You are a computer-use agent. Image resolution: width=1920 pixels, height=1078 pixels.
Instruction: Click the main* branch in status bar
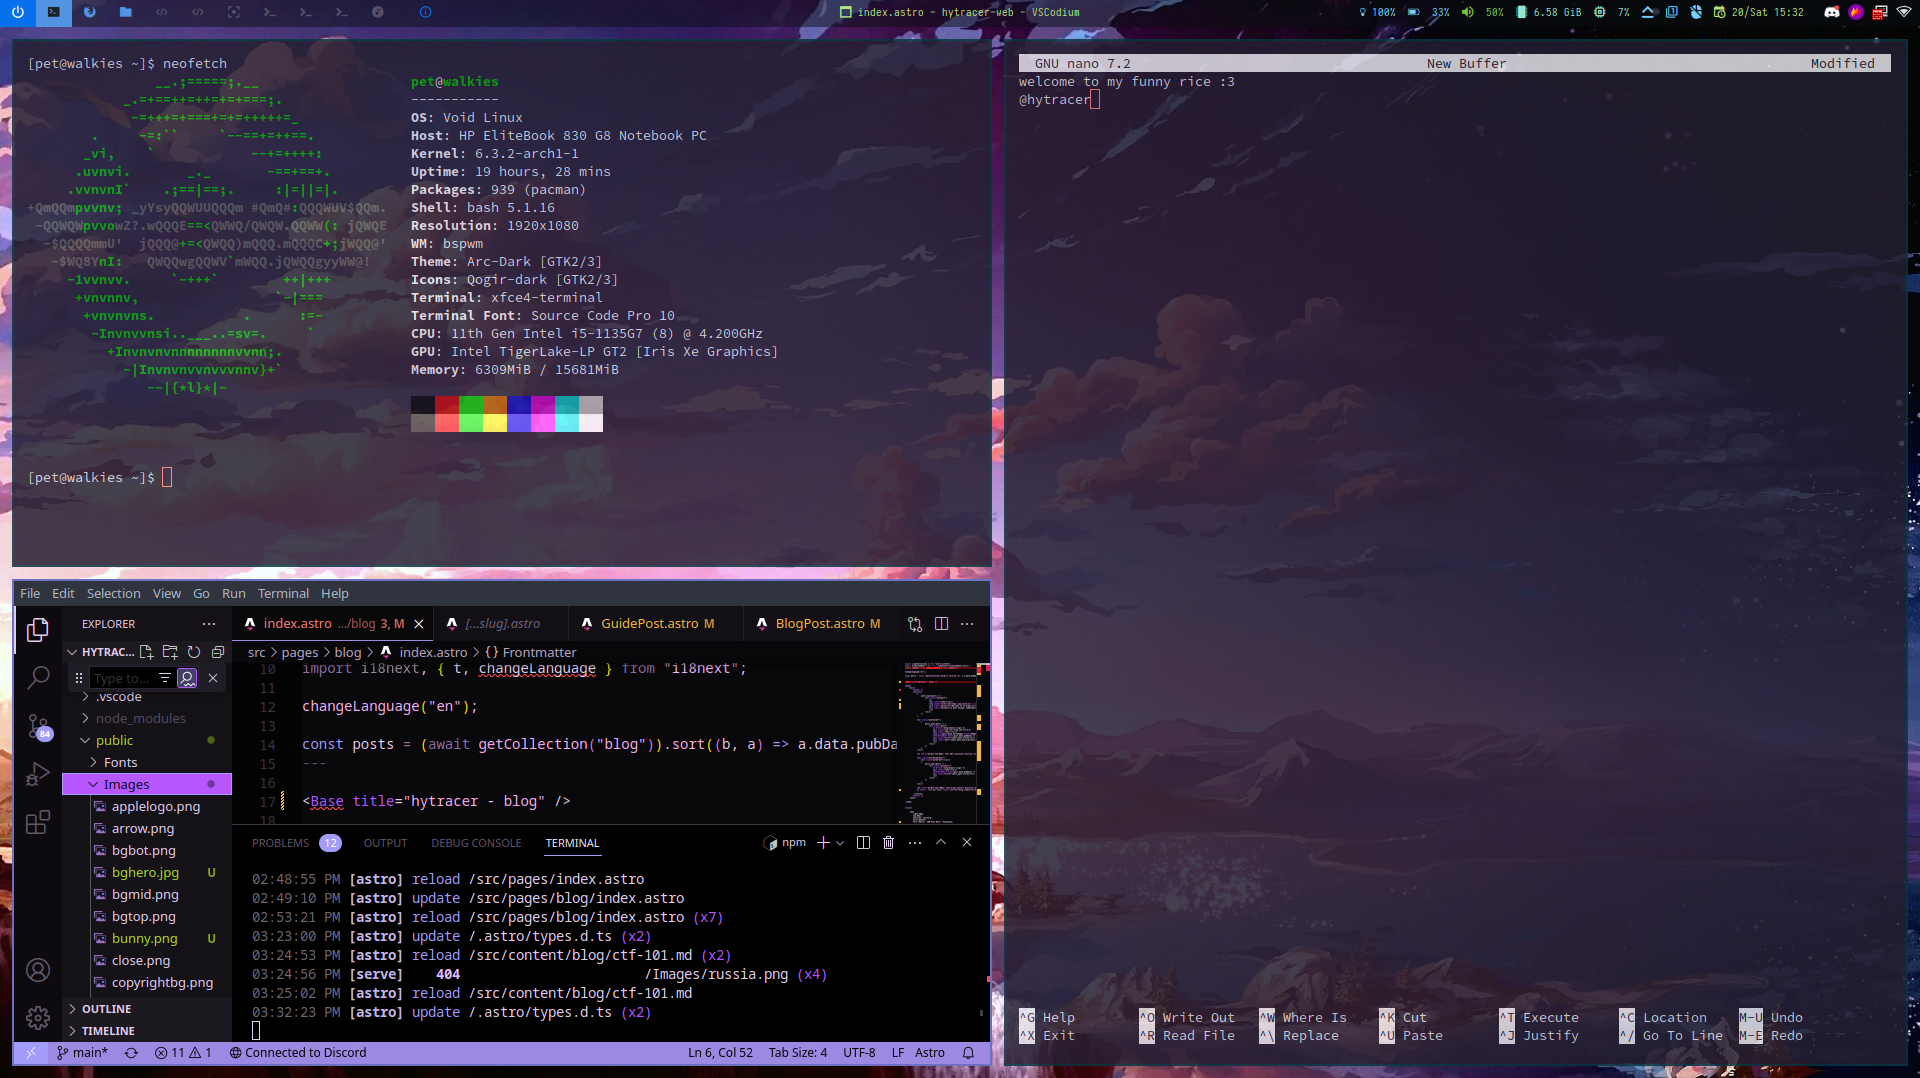pos(82,1053)
